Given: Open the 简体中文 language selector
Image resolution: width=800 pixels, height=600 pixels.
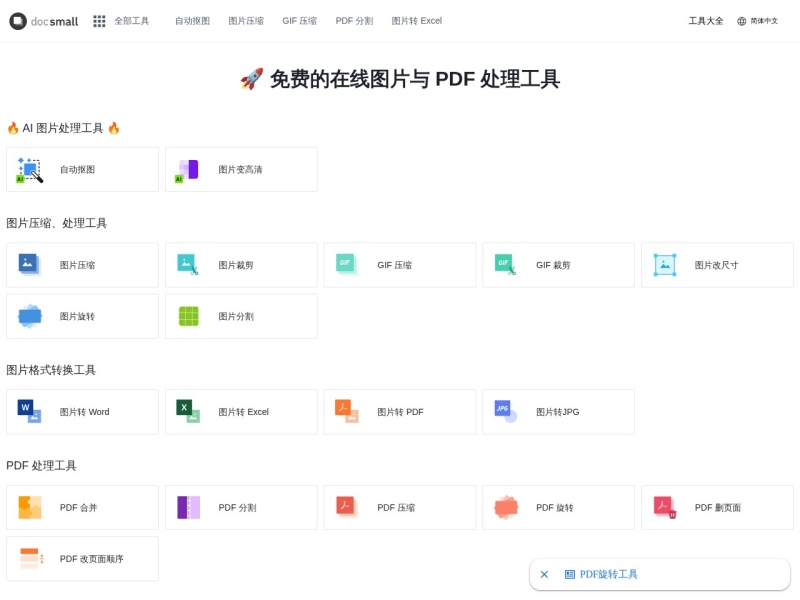Looking at the screenshot, I should click(x=764, y=21).
